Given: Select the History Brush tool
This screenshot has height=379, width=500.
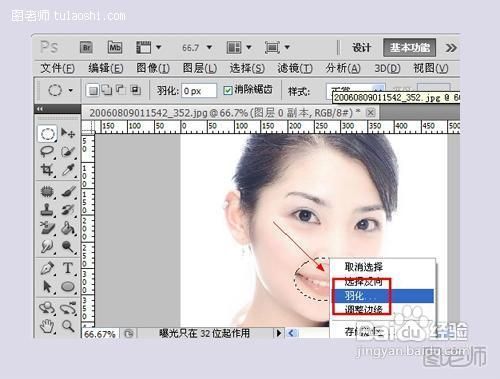Looking at the screenshot, I should click(68, 210).
